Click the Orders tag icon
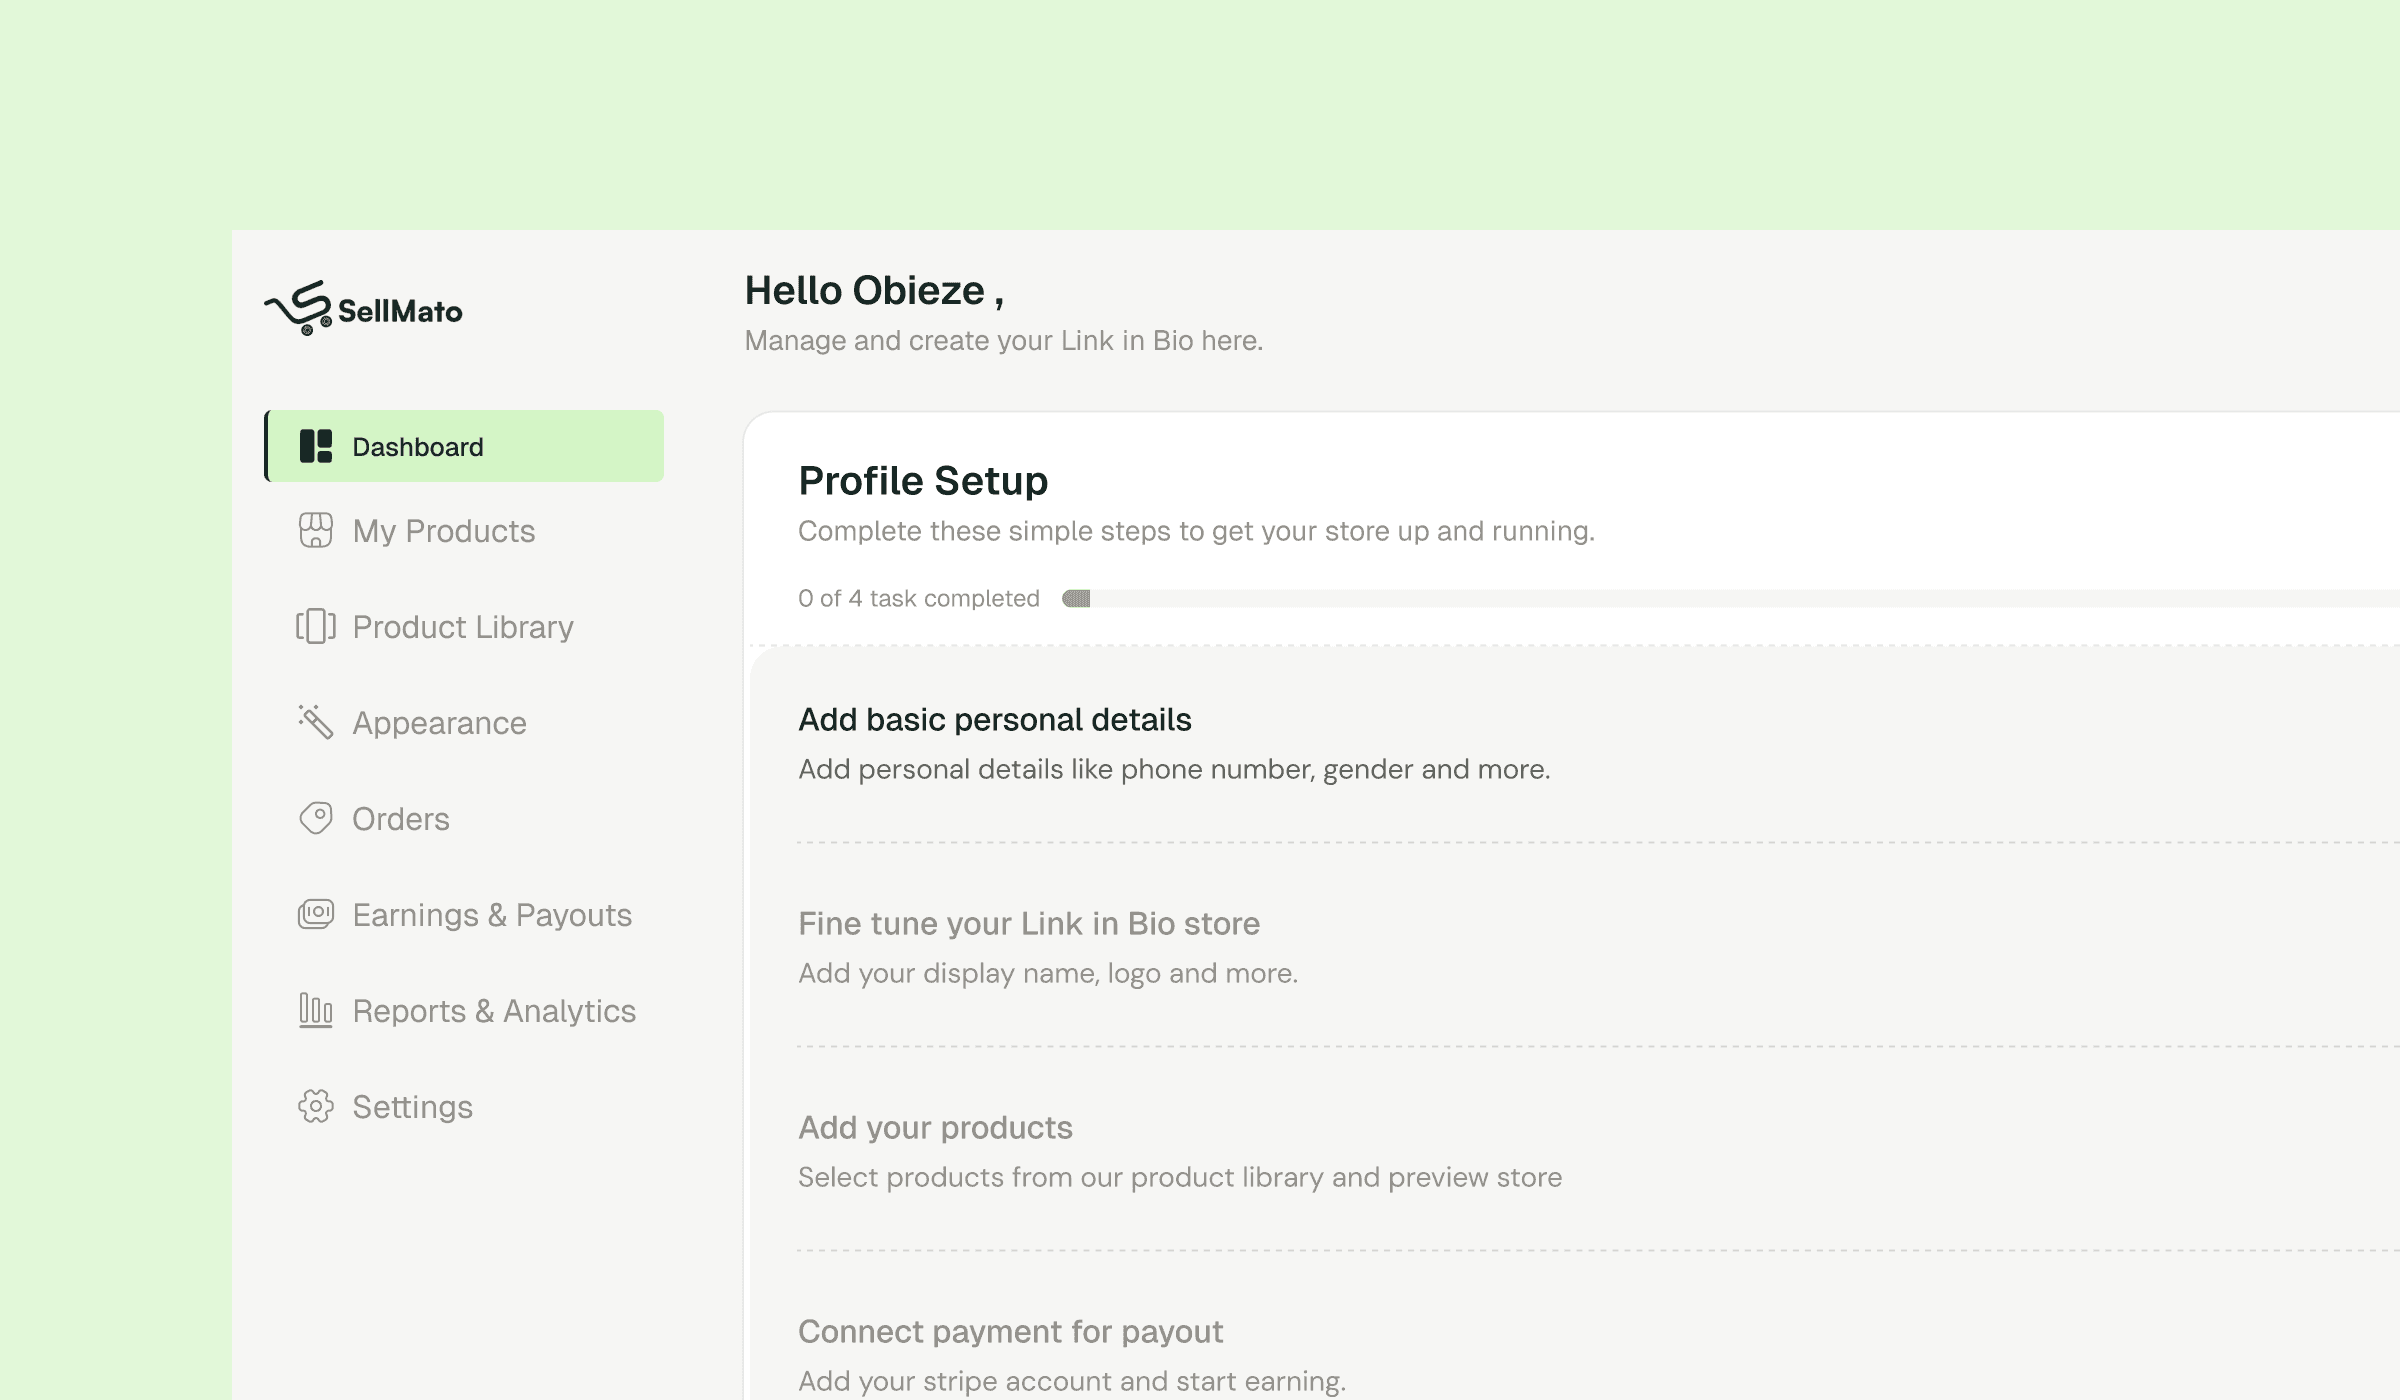 pos(316,818)
